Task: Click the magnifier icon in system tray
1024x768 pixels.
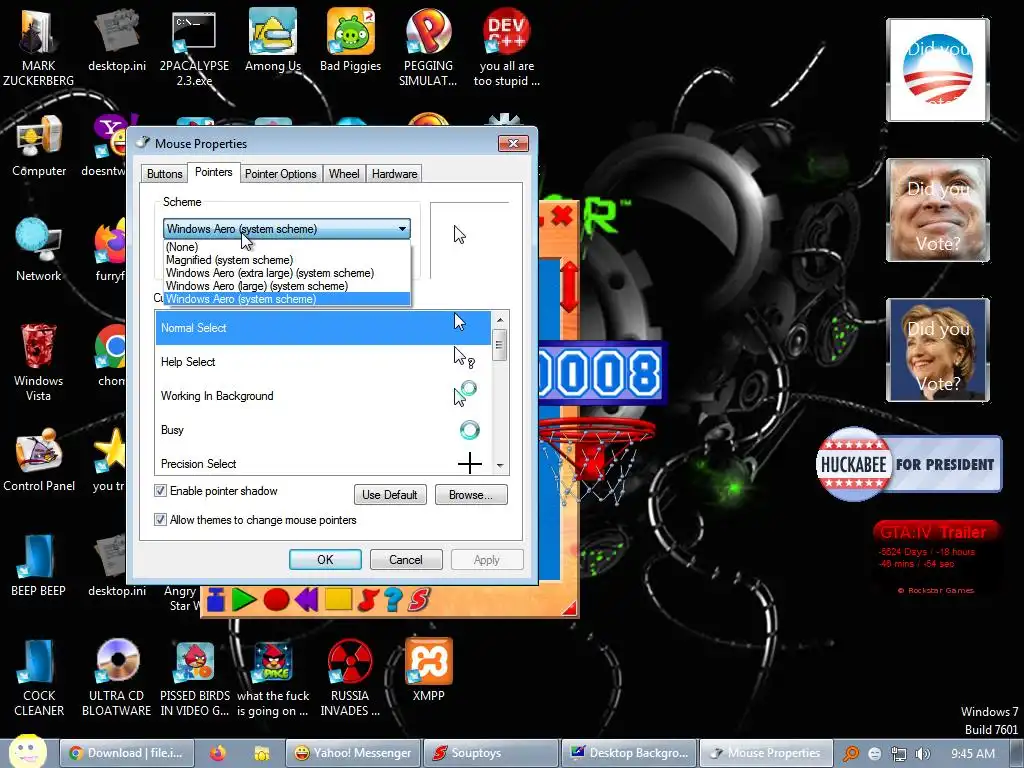Action: tap(851, 754)
